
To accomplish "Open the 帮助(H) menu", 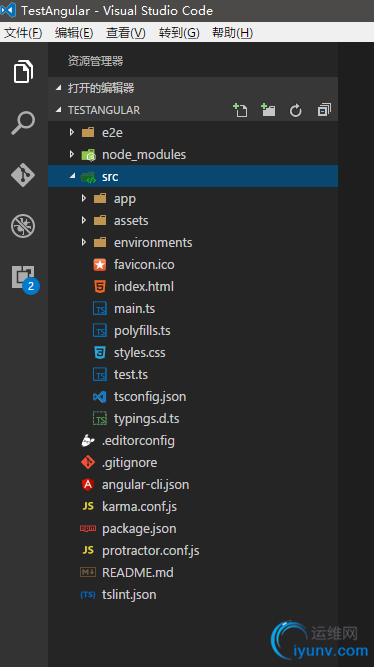I will (x=232, y=33).
